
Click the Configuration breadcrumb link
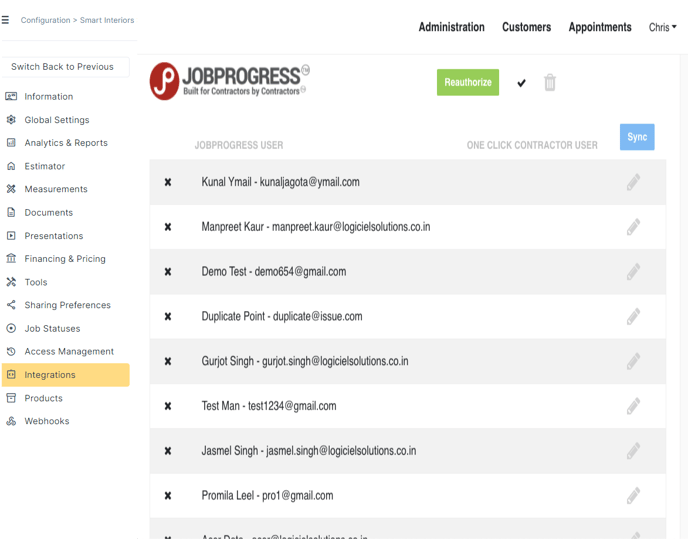tap(45, 20)
